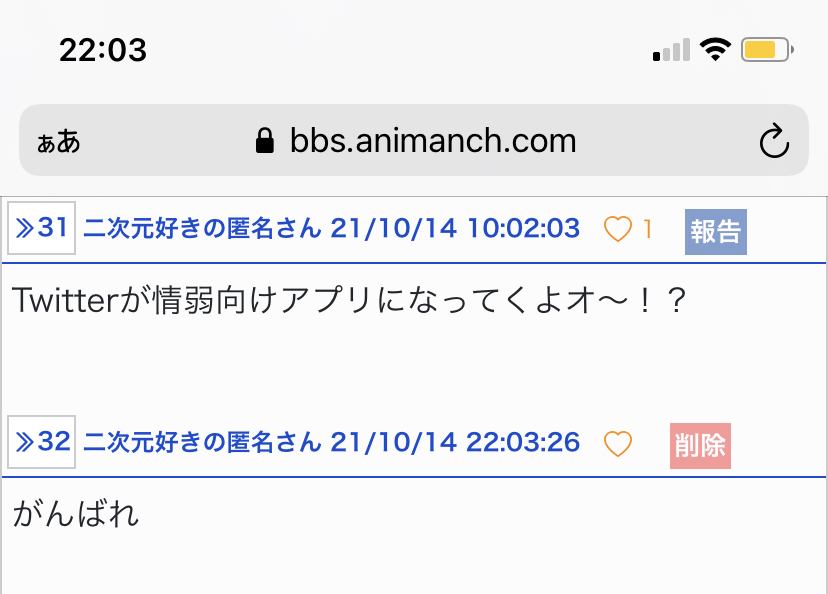Tap the battery indicator icon

767,49
